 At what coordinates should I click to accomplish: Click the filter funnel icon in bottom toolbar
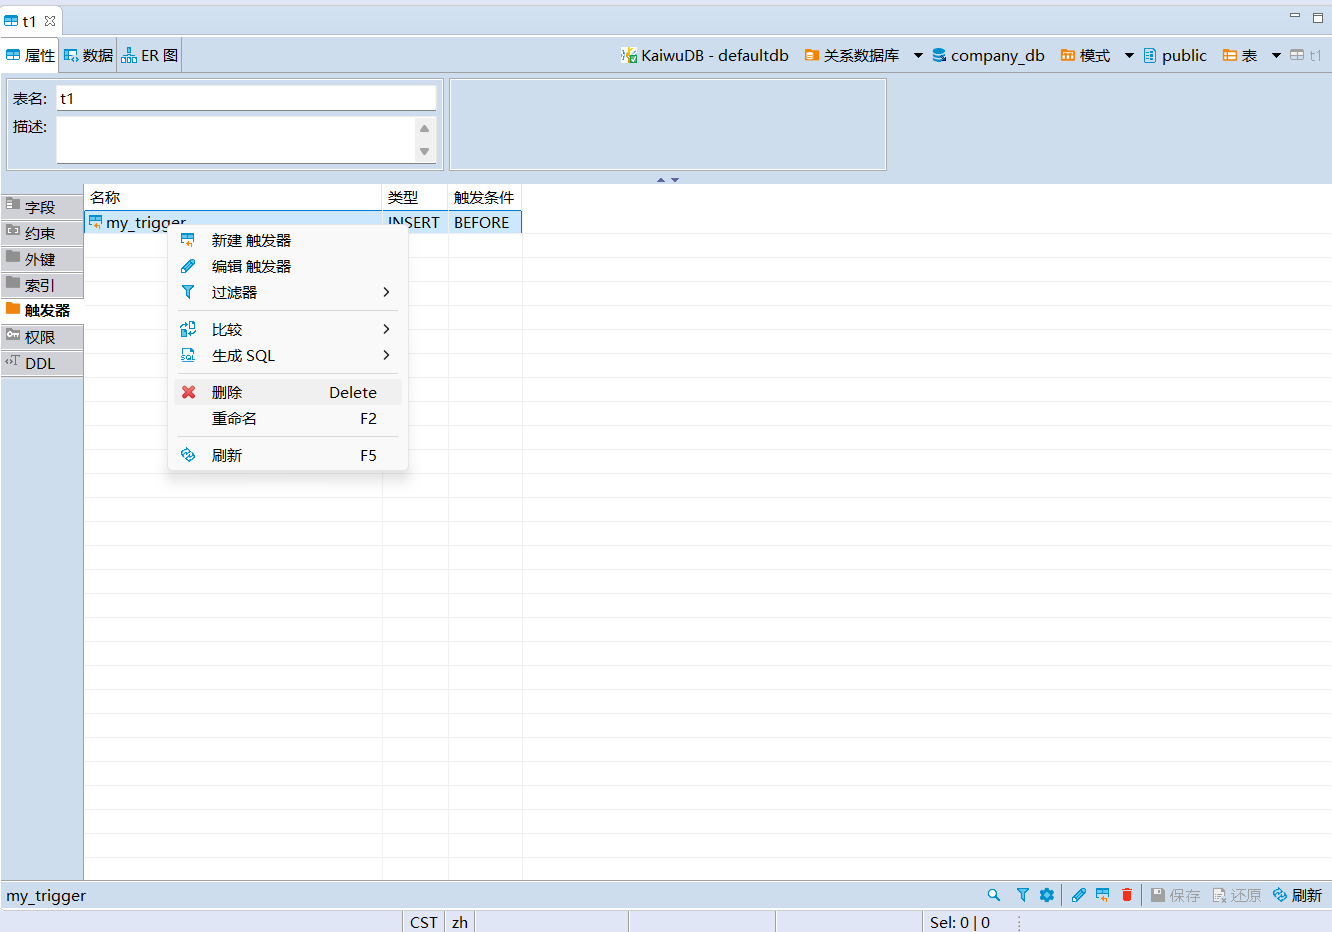click(1022, 895)
